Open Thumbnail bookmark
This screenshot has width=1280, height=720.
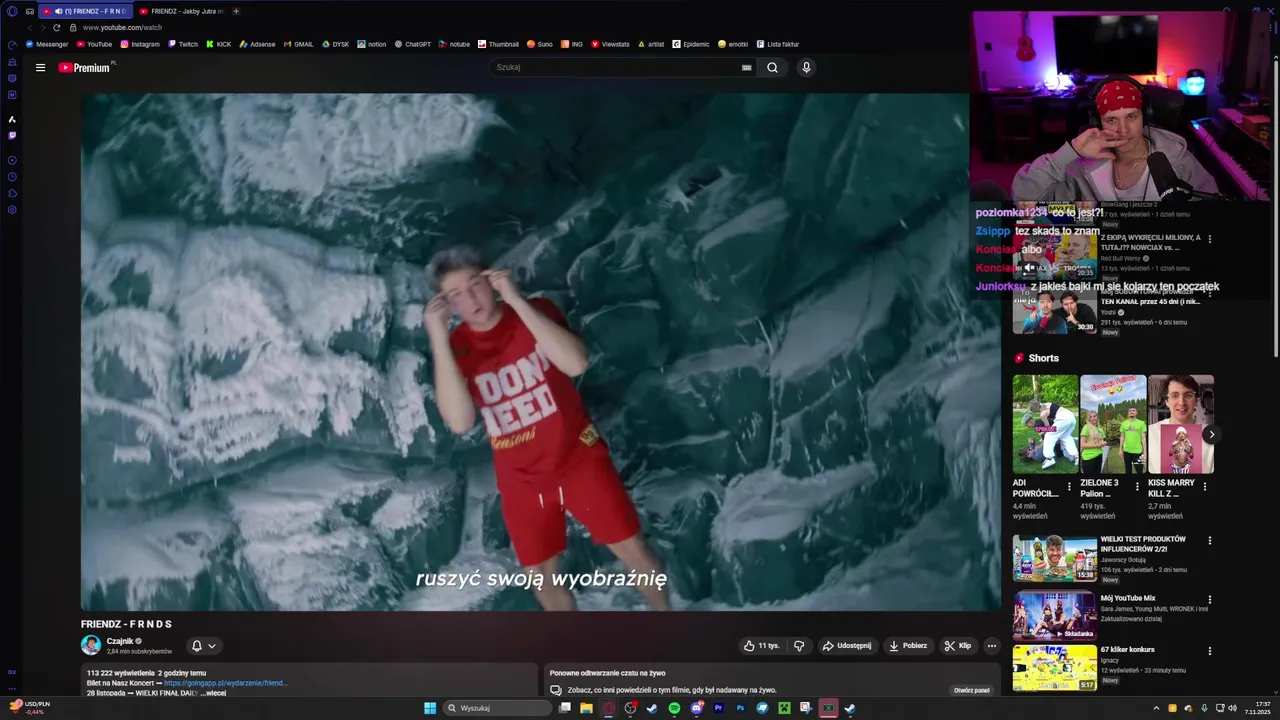pos(499,44)
